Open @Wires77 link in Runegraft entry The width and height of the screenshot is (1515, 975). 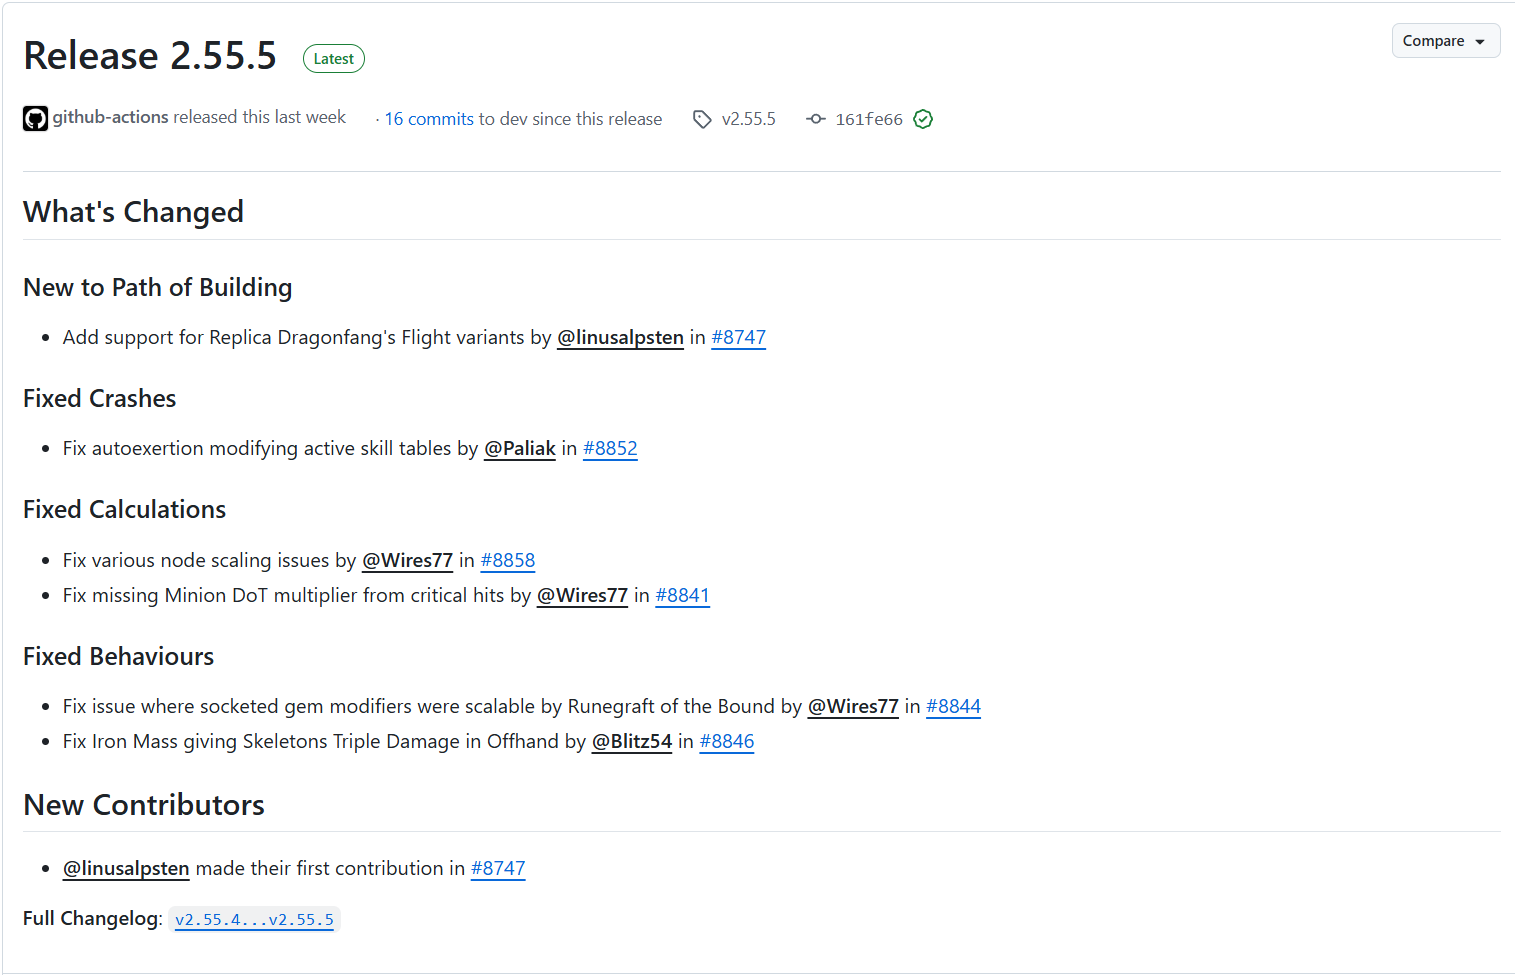(853, 707)
